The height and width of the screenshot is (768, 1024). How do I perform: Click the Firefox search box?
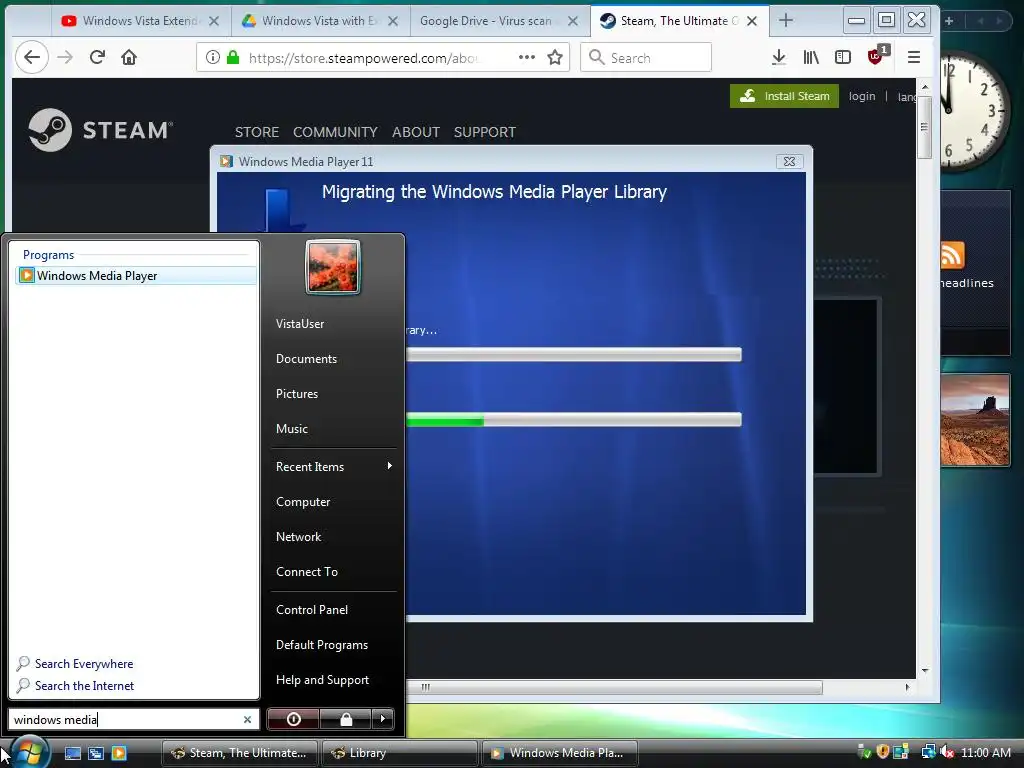click(x=646, y=57)
